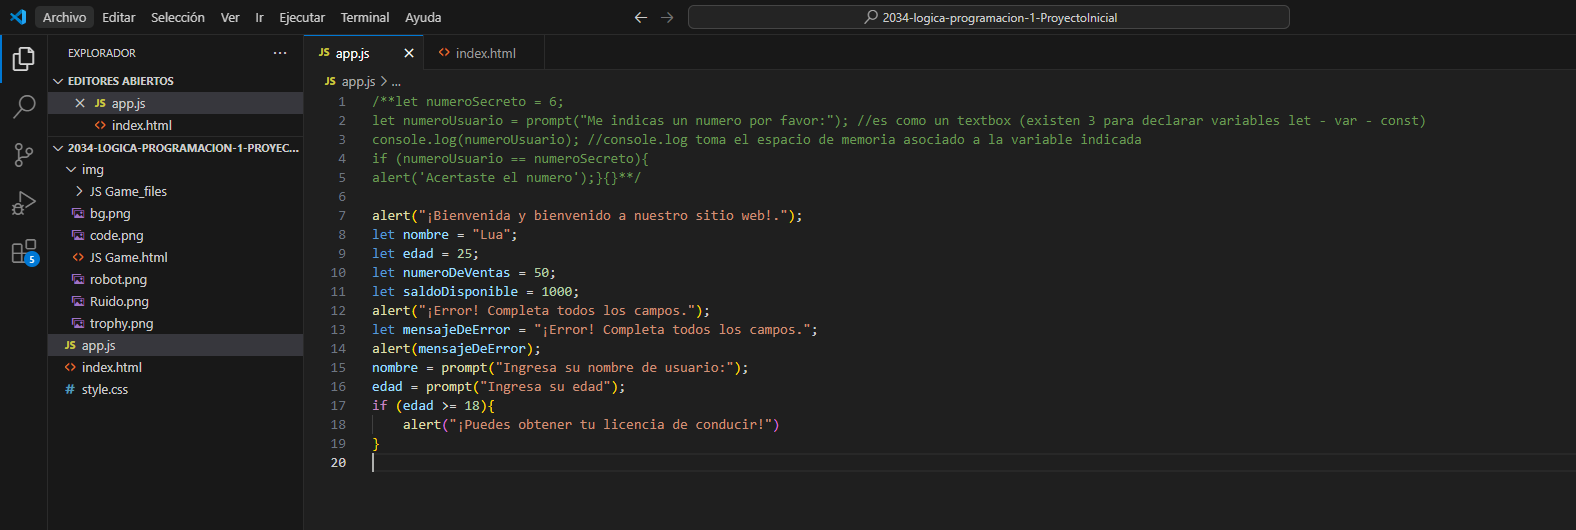Click the EXPLORADOR panel title
Screen dimensions: 1576x530
[102, 53]
